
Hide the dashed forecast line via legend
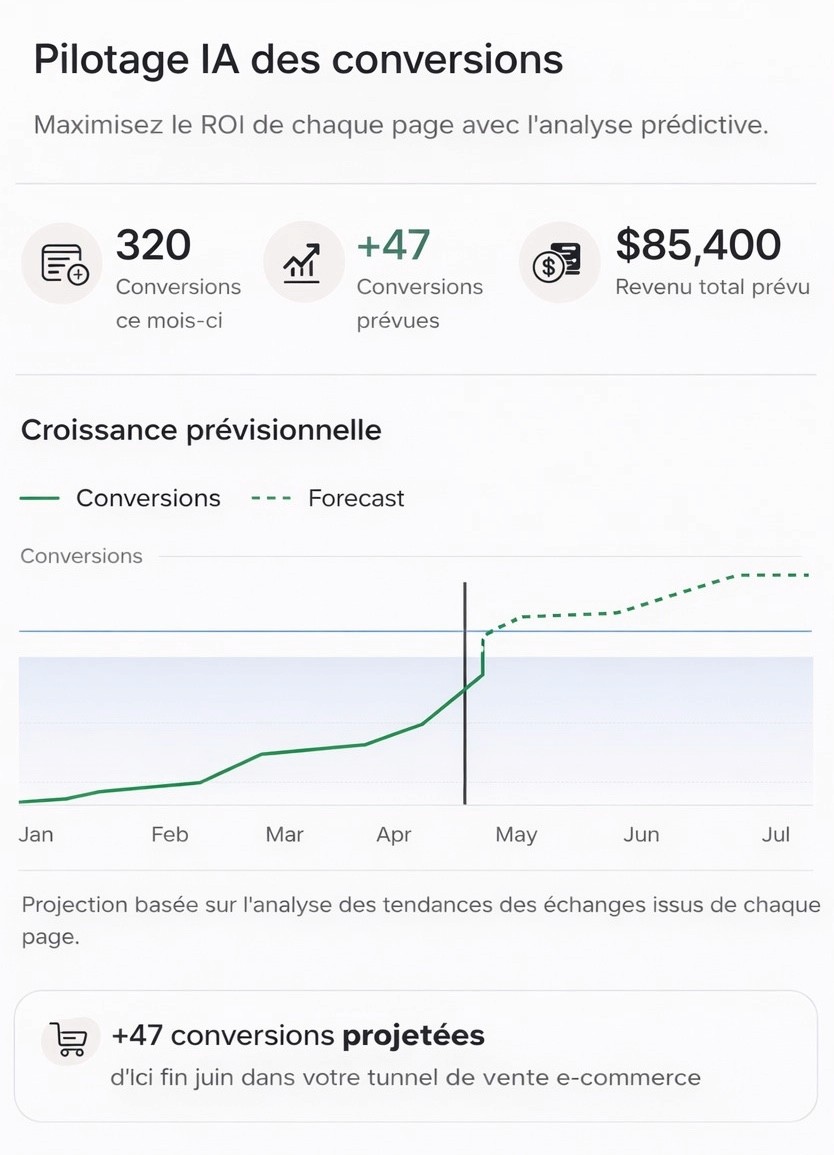tap(330, 498)
